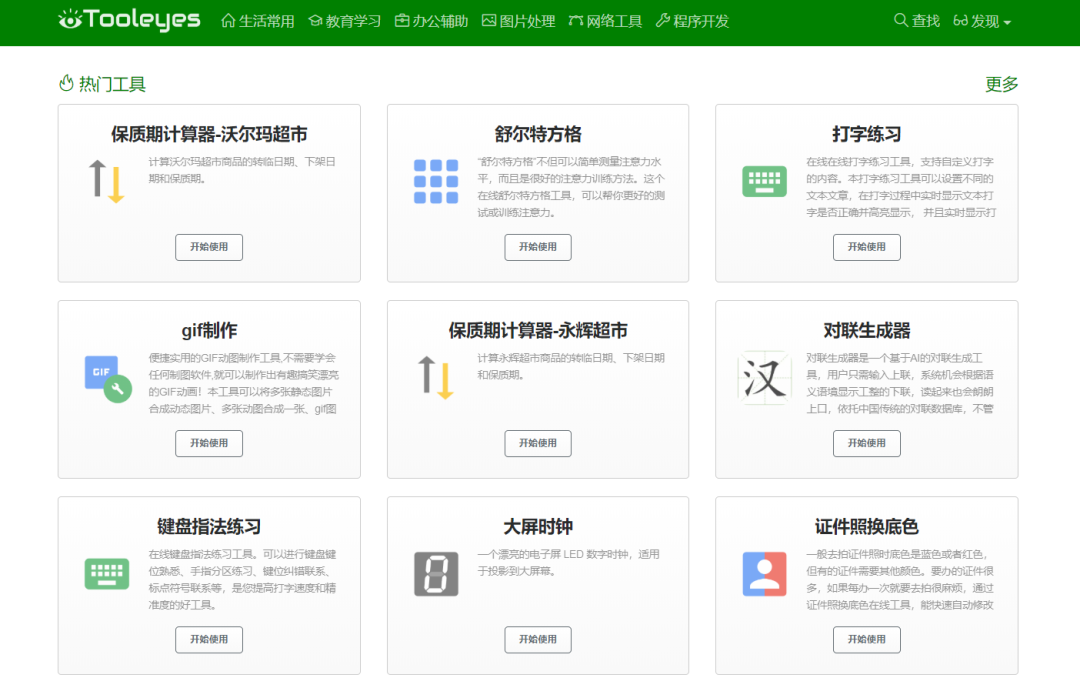1080x688 pixels.
Task: Click the LED digit clock icon
Action: click(x=435, y=574)
